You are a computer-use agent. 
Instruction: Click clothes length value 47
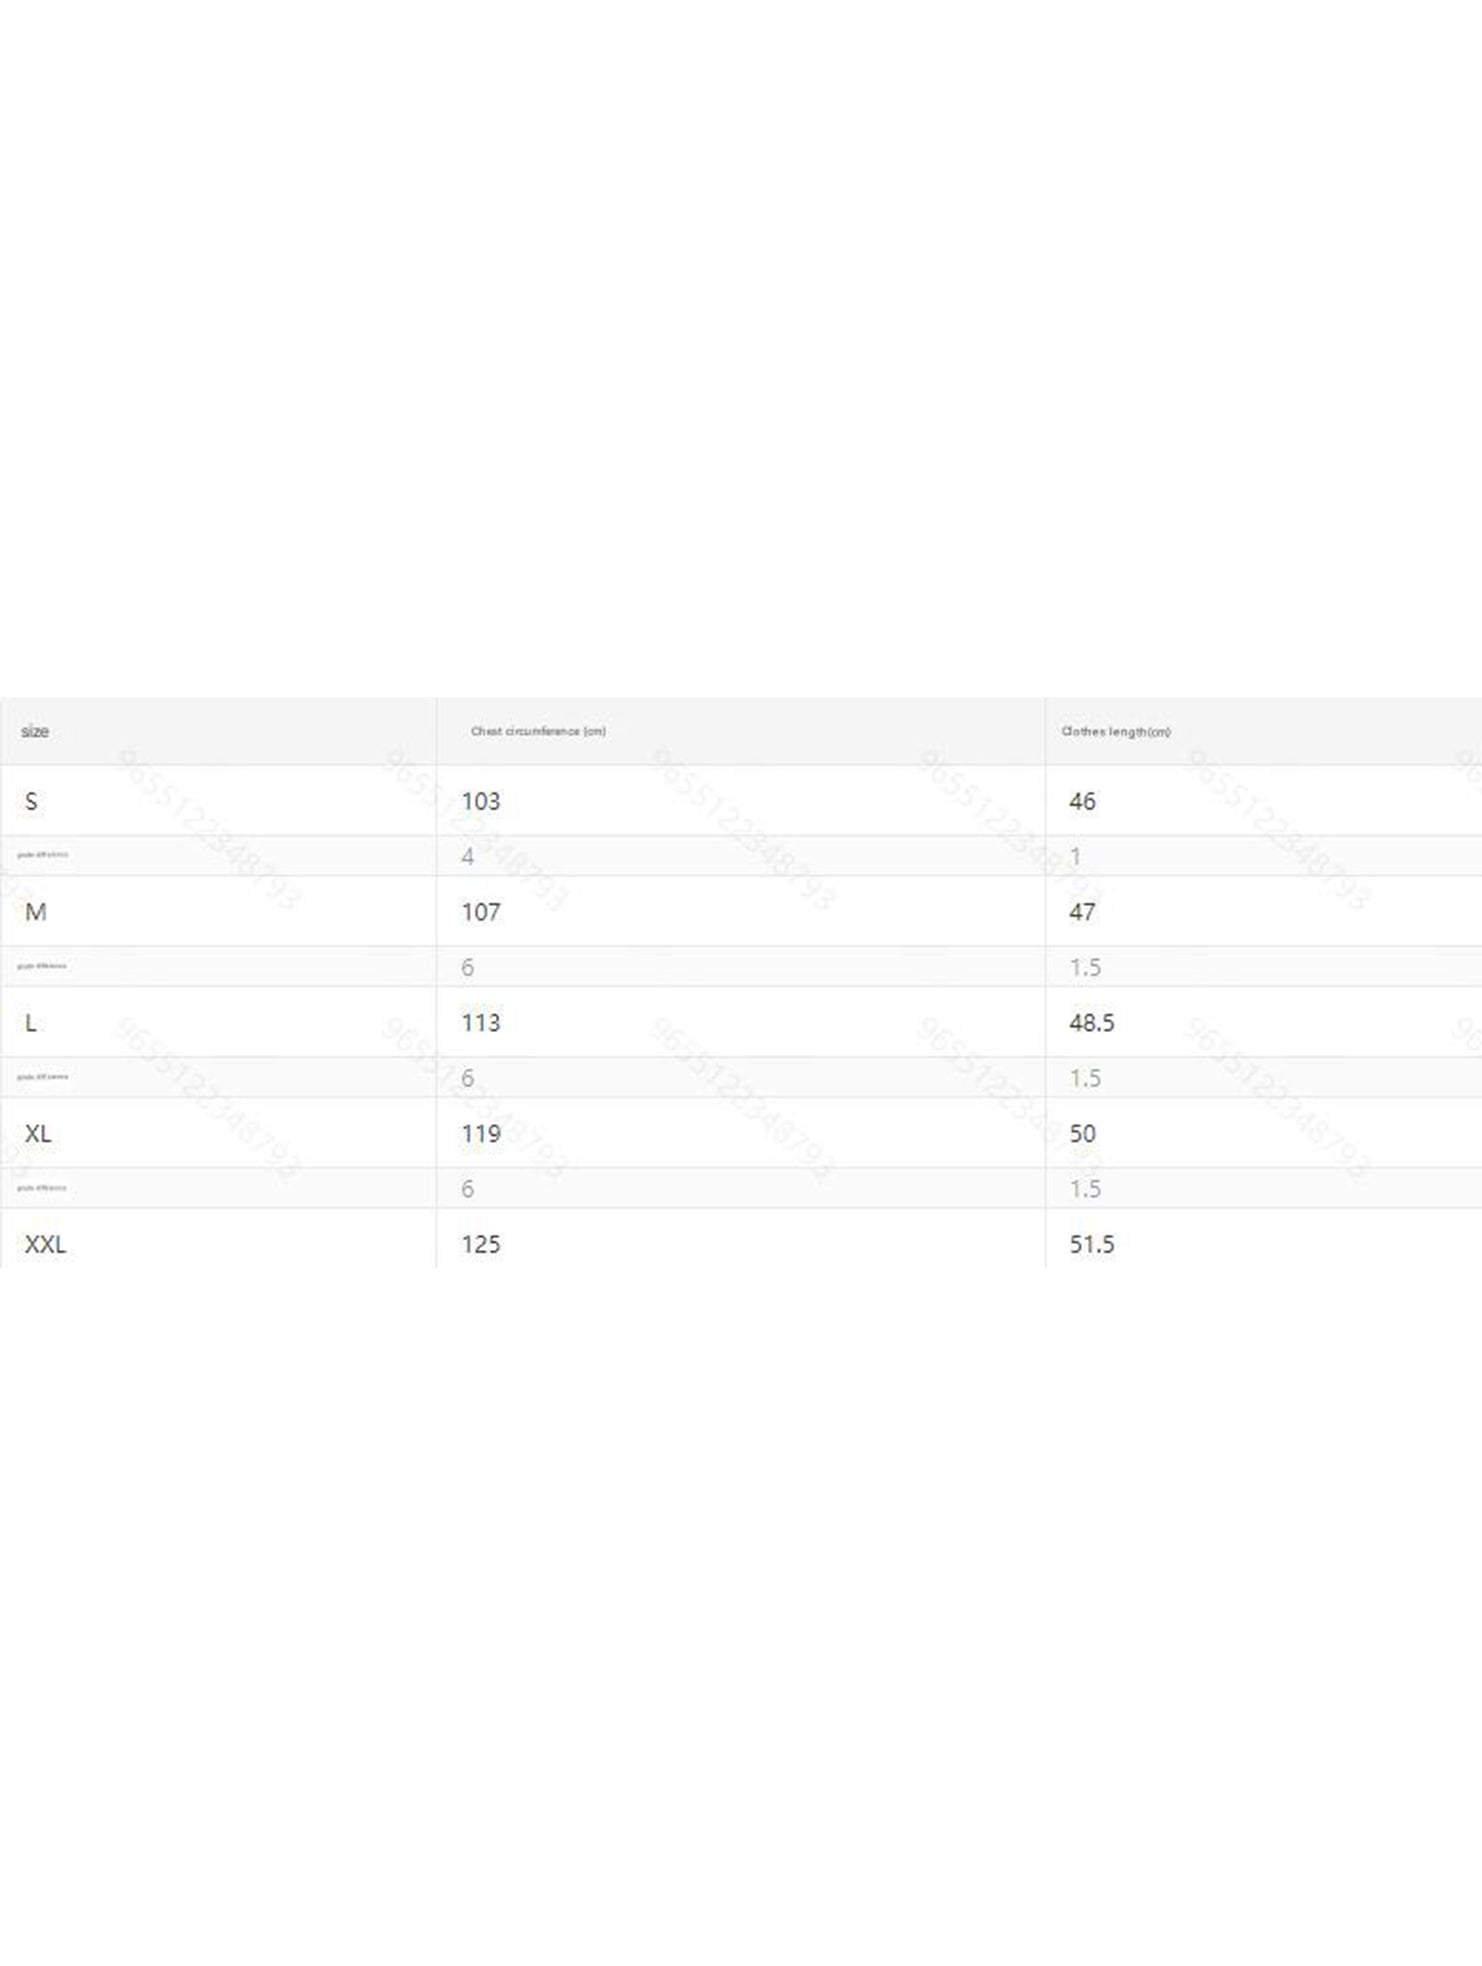click(1082, 912)
